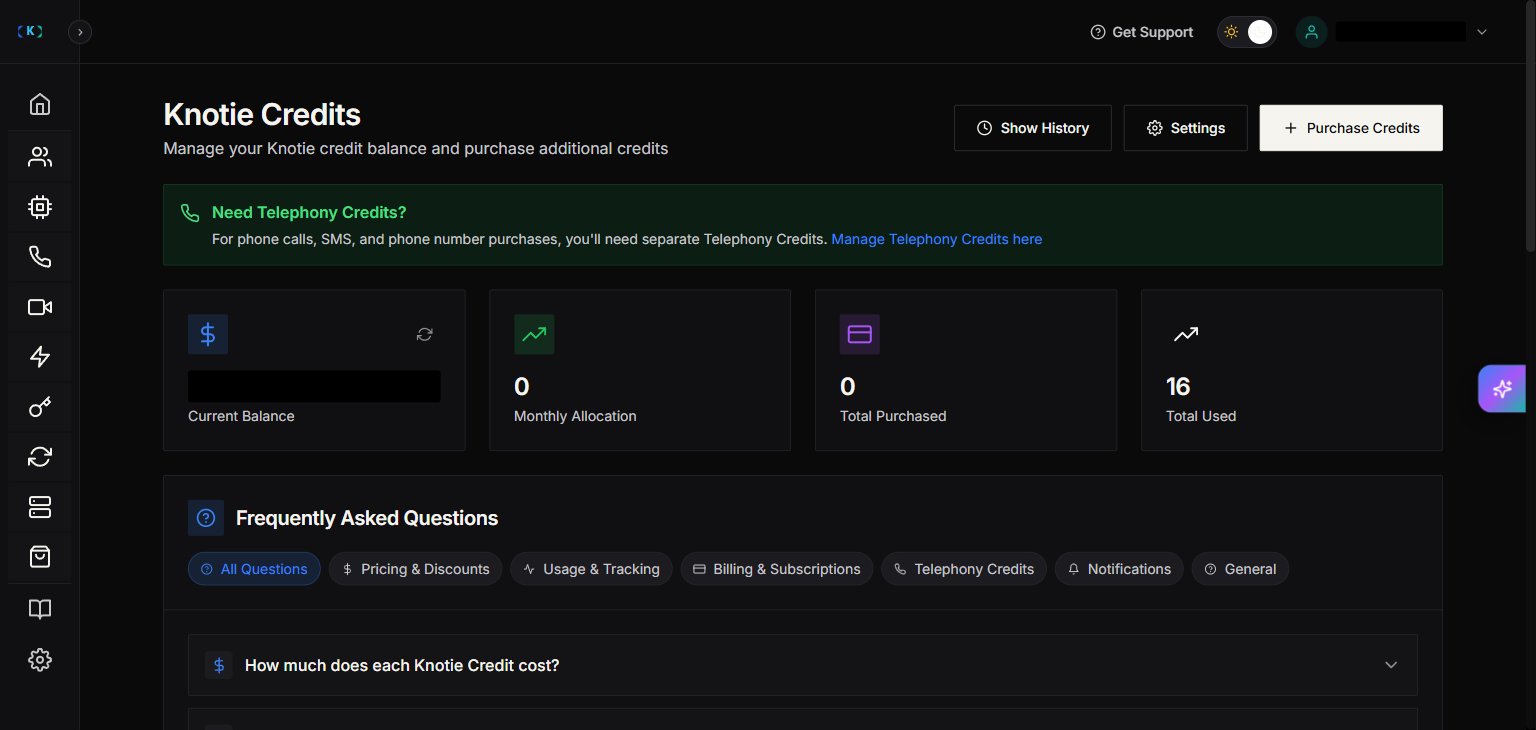This screenshot has width=1536, height=730.
Task: Click the Purchase Credits button
Action: (1351, 128)
